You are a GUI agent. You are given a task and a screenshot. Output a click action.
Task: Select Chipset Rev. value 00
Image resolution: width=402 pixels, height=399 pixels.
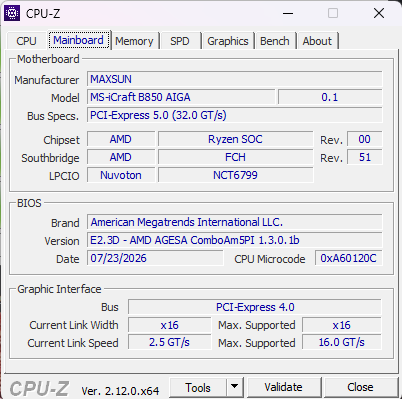point(365,139)
